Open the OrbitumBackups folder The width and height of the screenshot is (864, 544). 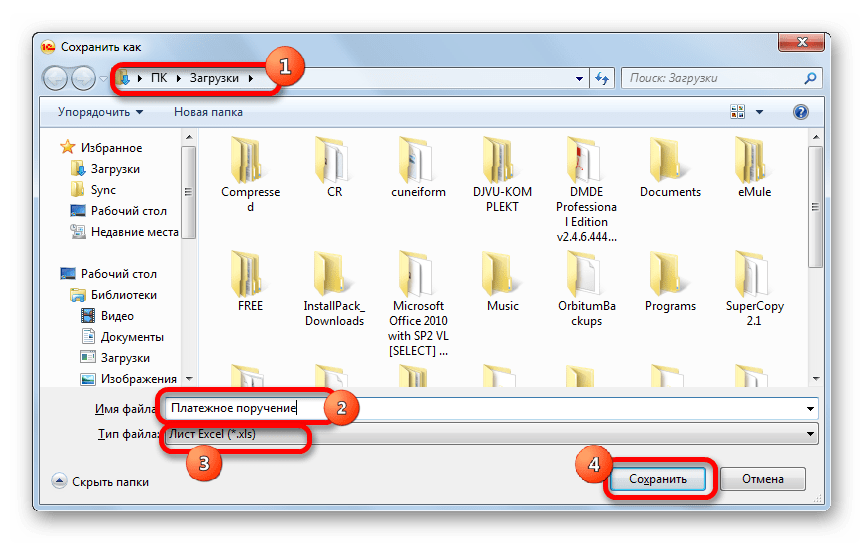pyautogui.click(x=586, y=289)
